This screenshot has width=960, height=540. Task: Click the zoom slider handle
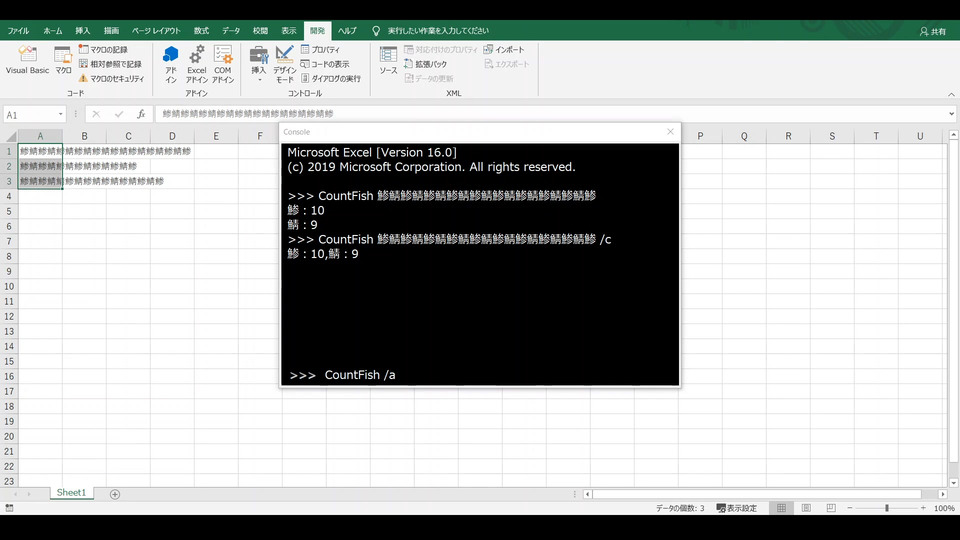887,508
